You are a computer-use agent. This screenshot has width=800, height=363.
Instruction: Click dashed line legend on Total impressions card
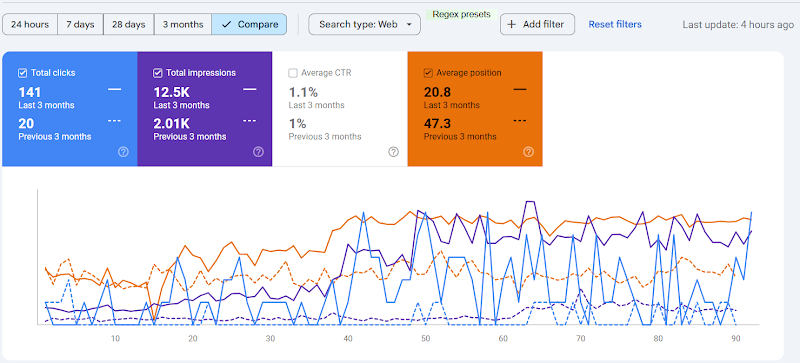click(x=249, y=120)
